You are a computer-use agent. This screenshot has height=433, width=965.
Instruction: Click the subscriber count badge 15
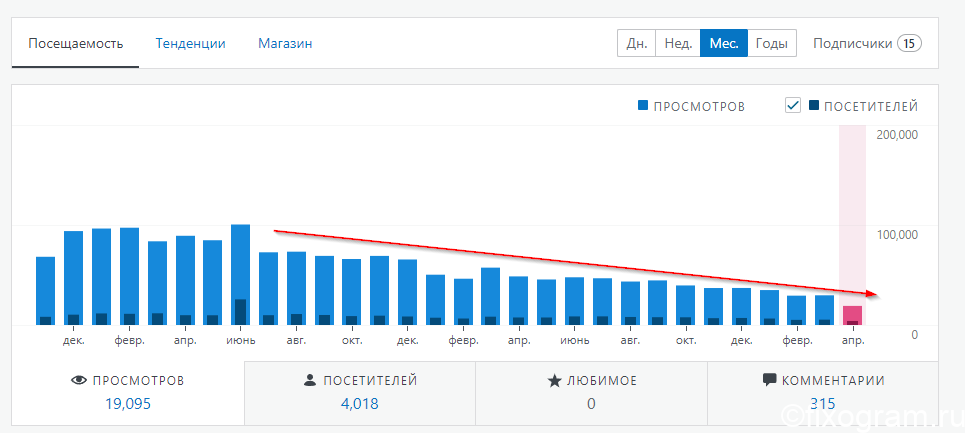click(909, 44)
